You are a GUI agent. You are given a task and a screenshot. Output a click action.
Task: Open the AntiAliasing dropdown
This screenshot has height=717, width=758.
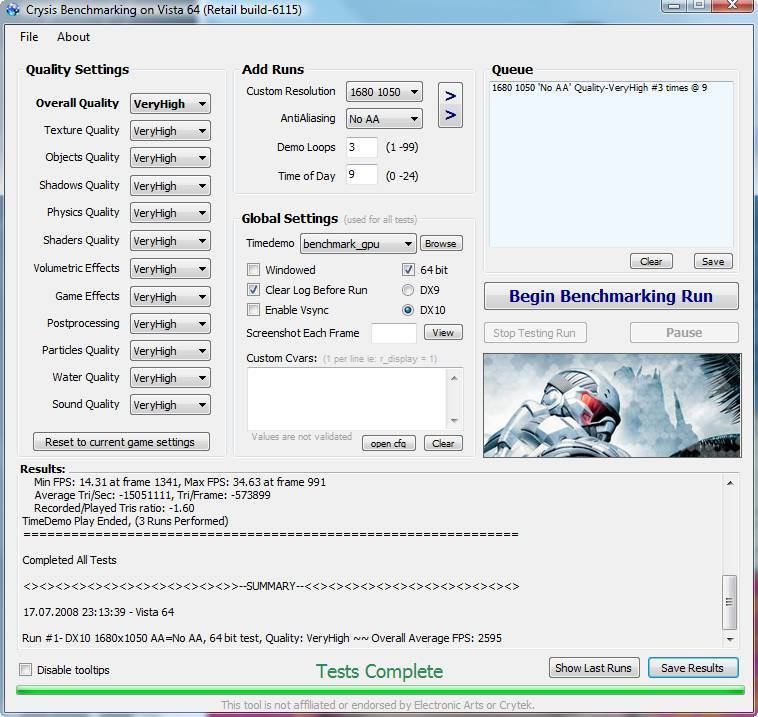pyautogui.click(x=384, y=119)
